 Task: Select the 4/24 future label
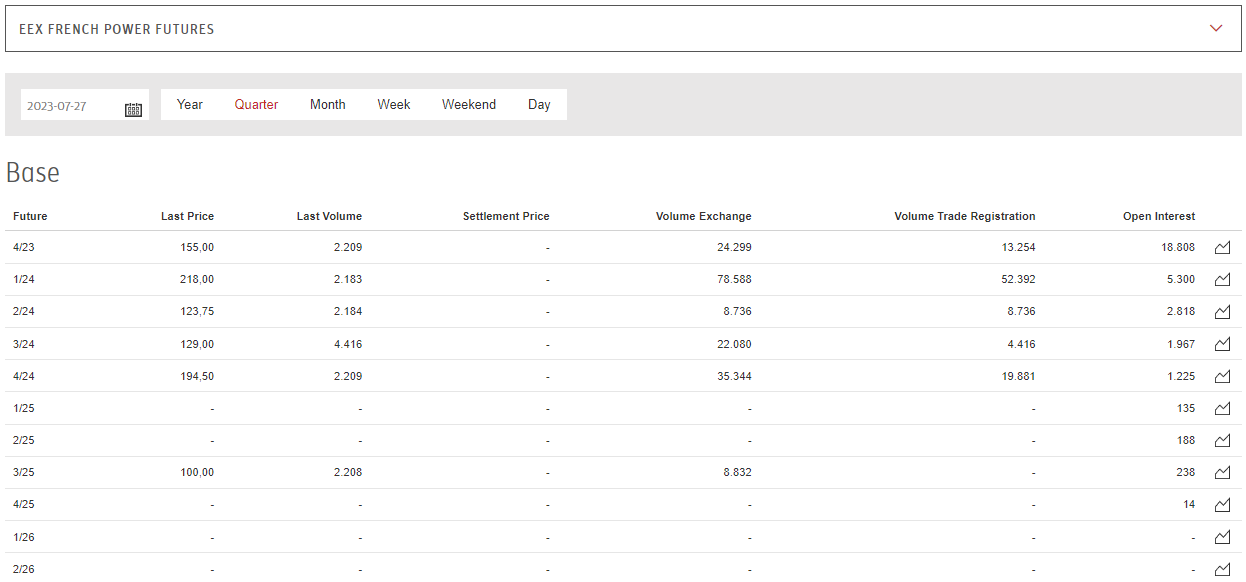[24, 376]
